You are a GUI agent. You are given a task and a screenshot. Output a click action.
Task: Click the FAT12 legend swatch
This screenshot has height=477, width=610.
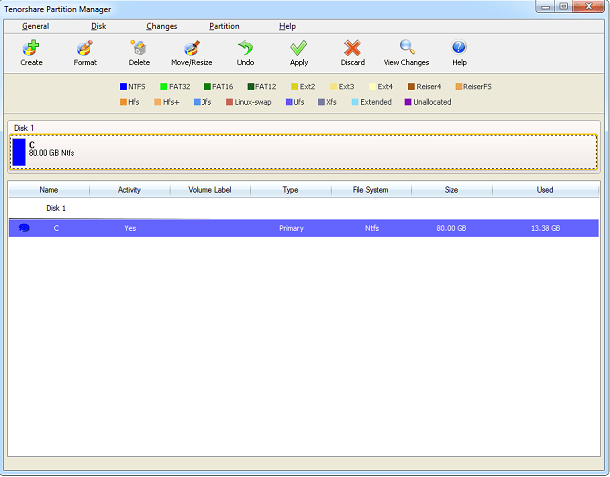click(251, 86)
